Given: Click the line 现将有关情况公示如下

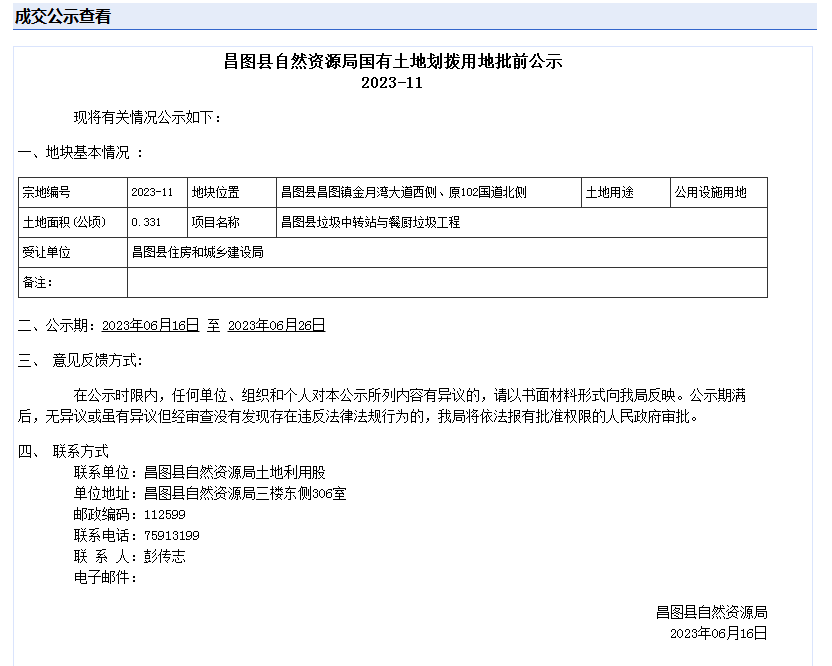Looking at the screenshot, I should 147,117.
